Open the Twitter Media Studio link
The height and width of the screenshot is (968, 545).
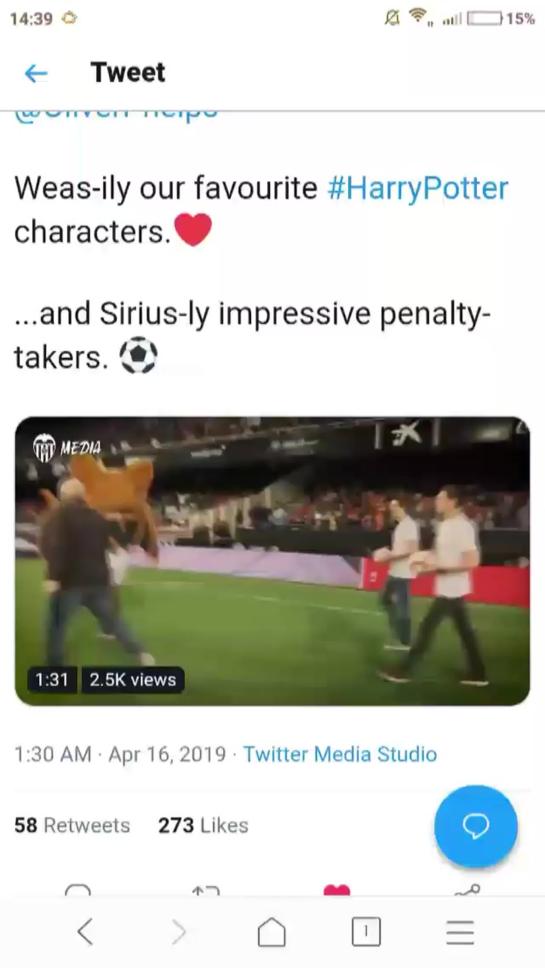(x=340, y=754)
